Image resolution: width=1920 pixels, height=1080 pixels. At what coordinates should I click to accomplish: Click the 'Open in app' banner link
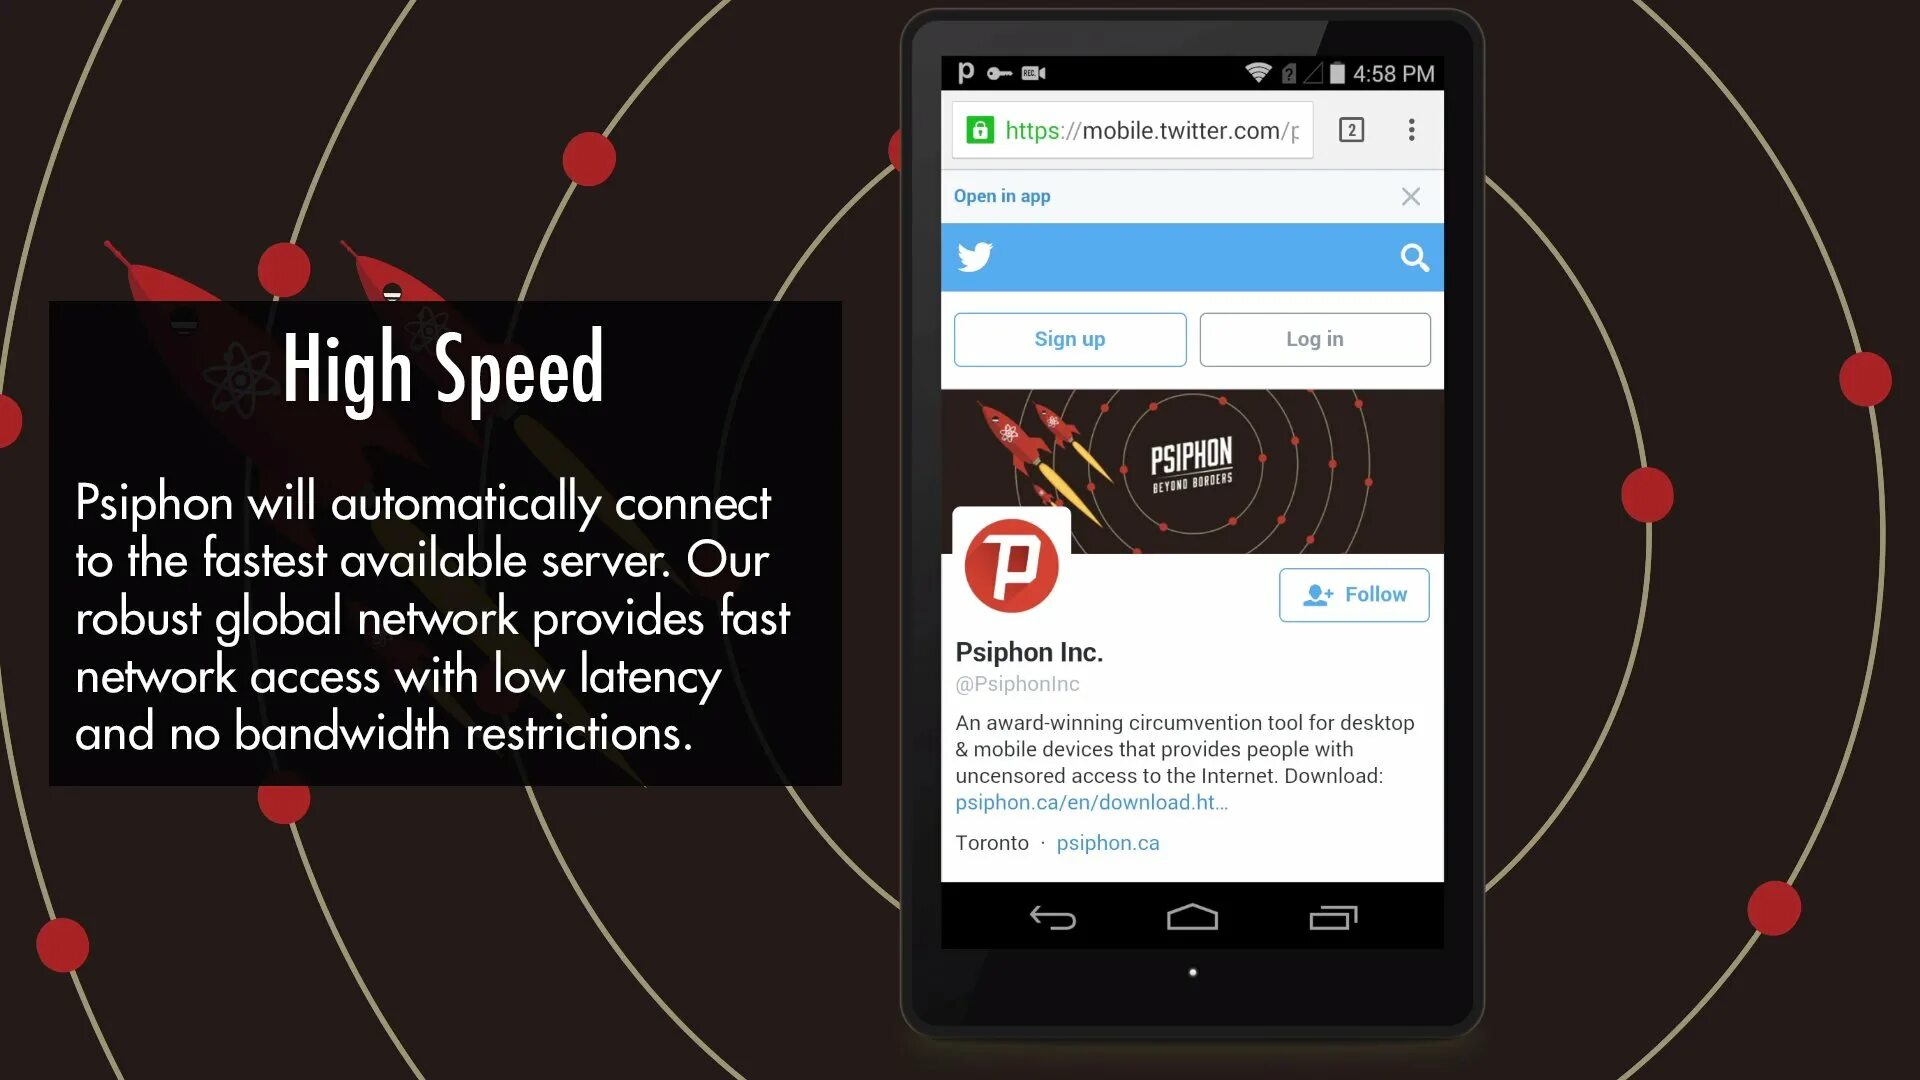[x=1002, y=196]
